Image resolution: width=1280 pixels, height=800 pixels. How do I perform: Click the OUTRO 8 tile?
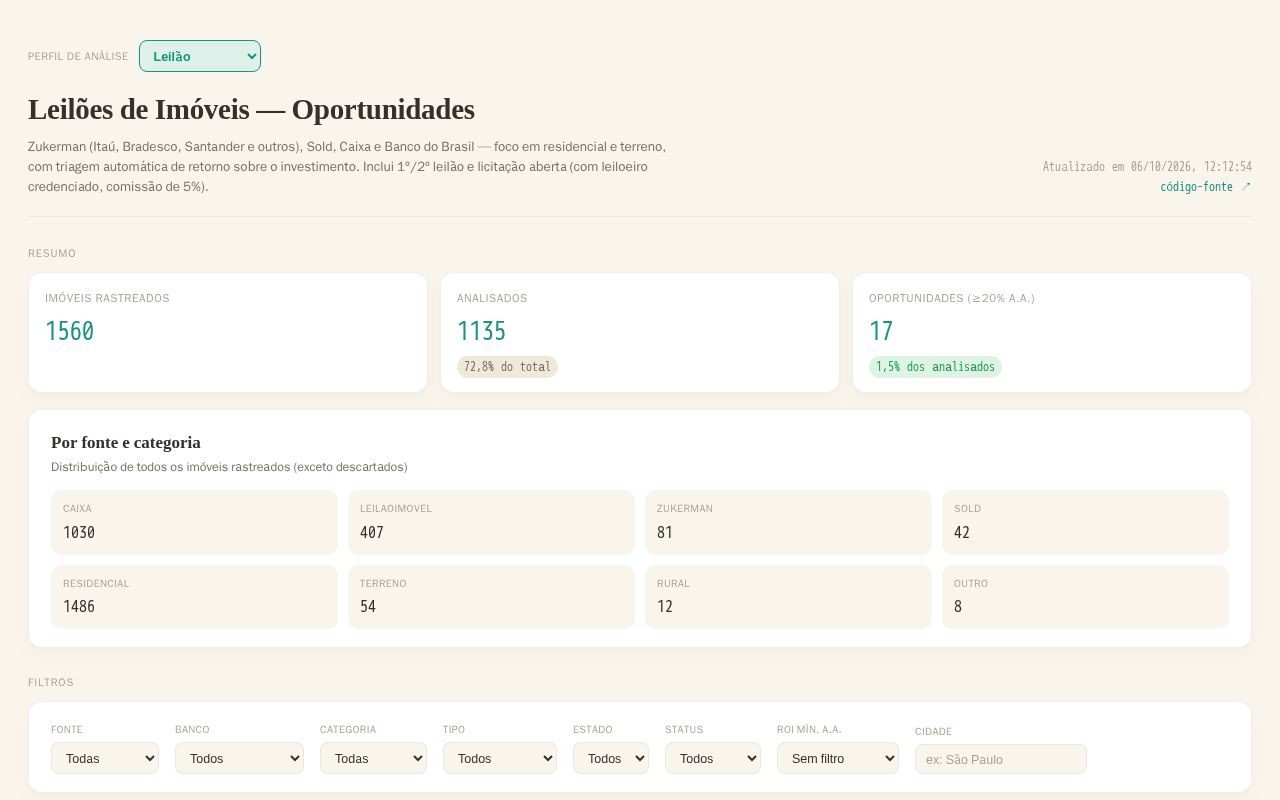pos(1085,597)
